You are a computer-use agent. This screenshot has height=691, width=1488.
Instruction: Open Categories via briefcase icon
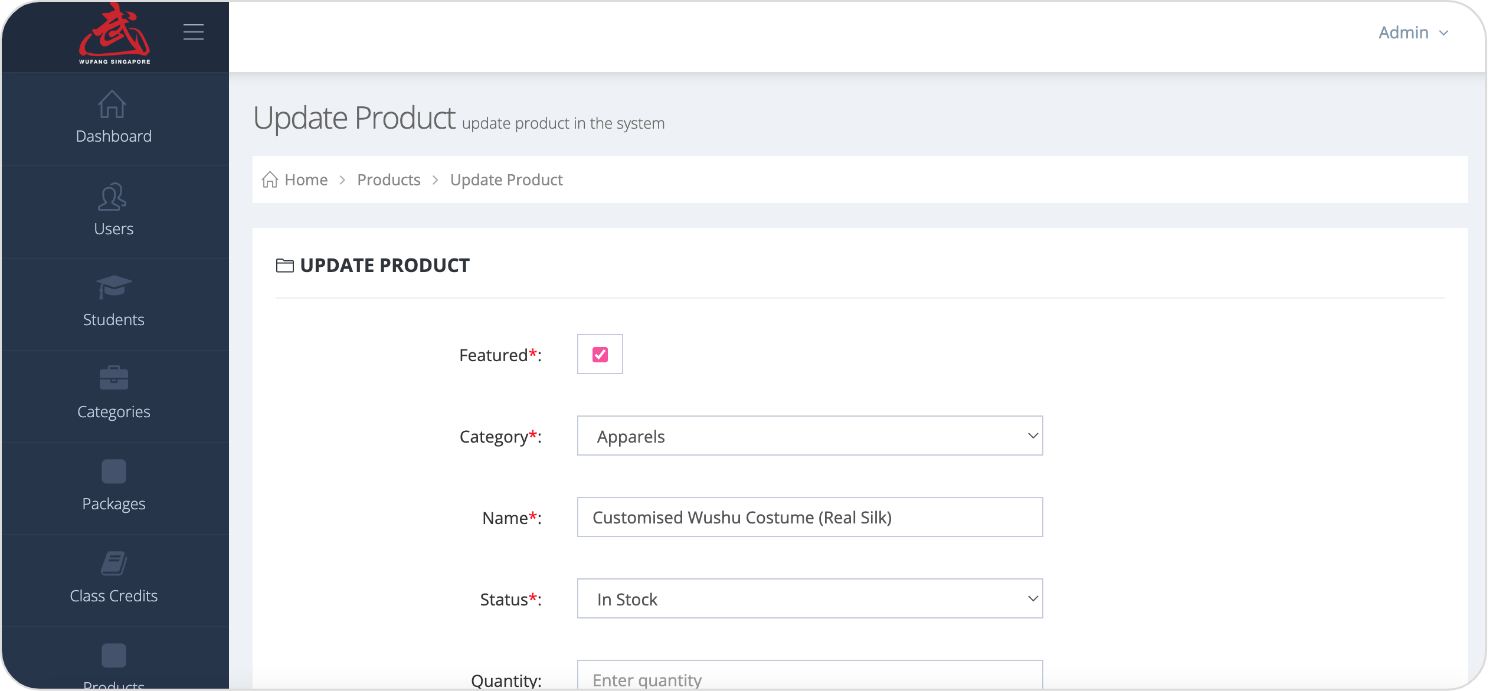tap(113, 378)
